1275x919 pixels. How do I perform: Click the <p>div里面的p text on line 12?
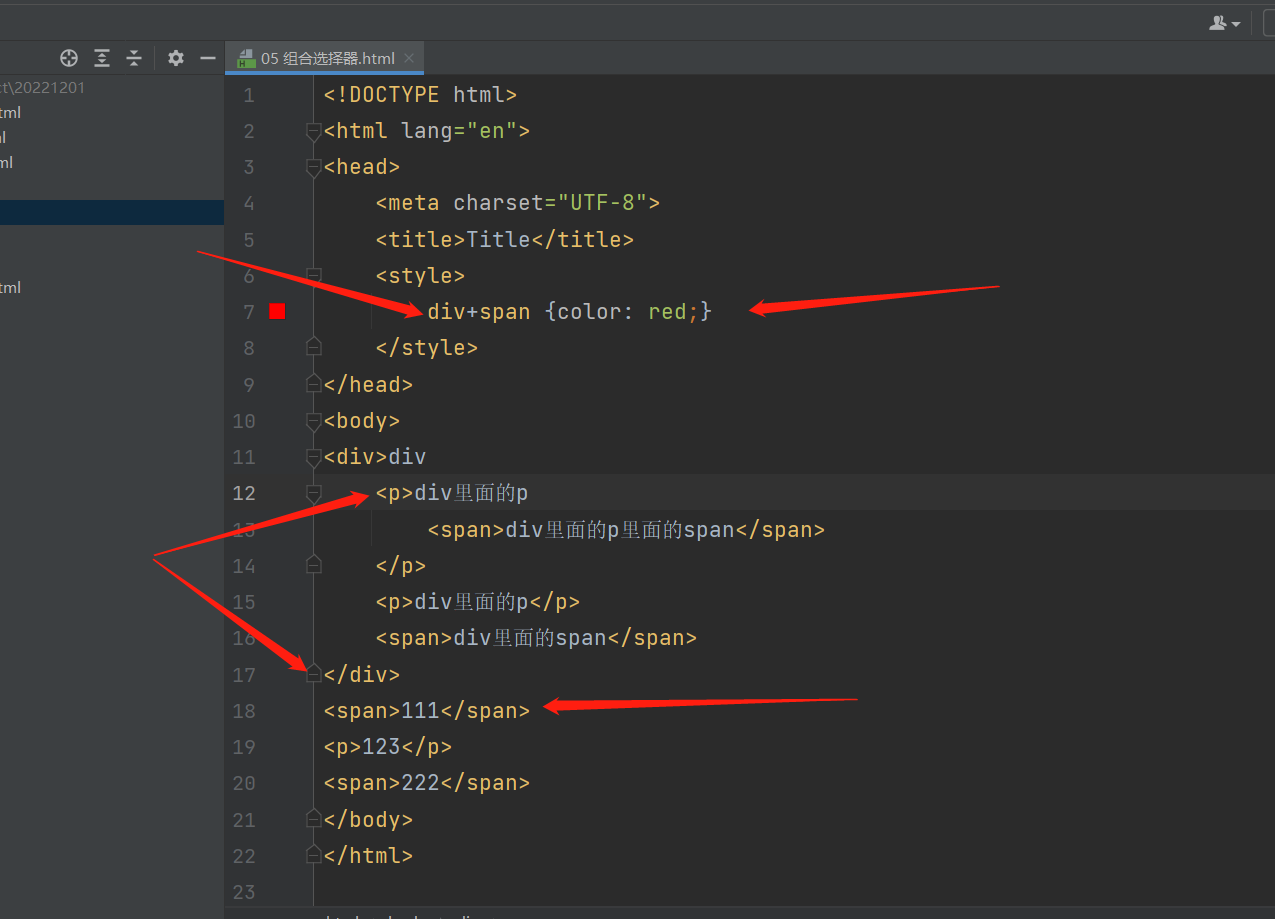tap(452, 493)
